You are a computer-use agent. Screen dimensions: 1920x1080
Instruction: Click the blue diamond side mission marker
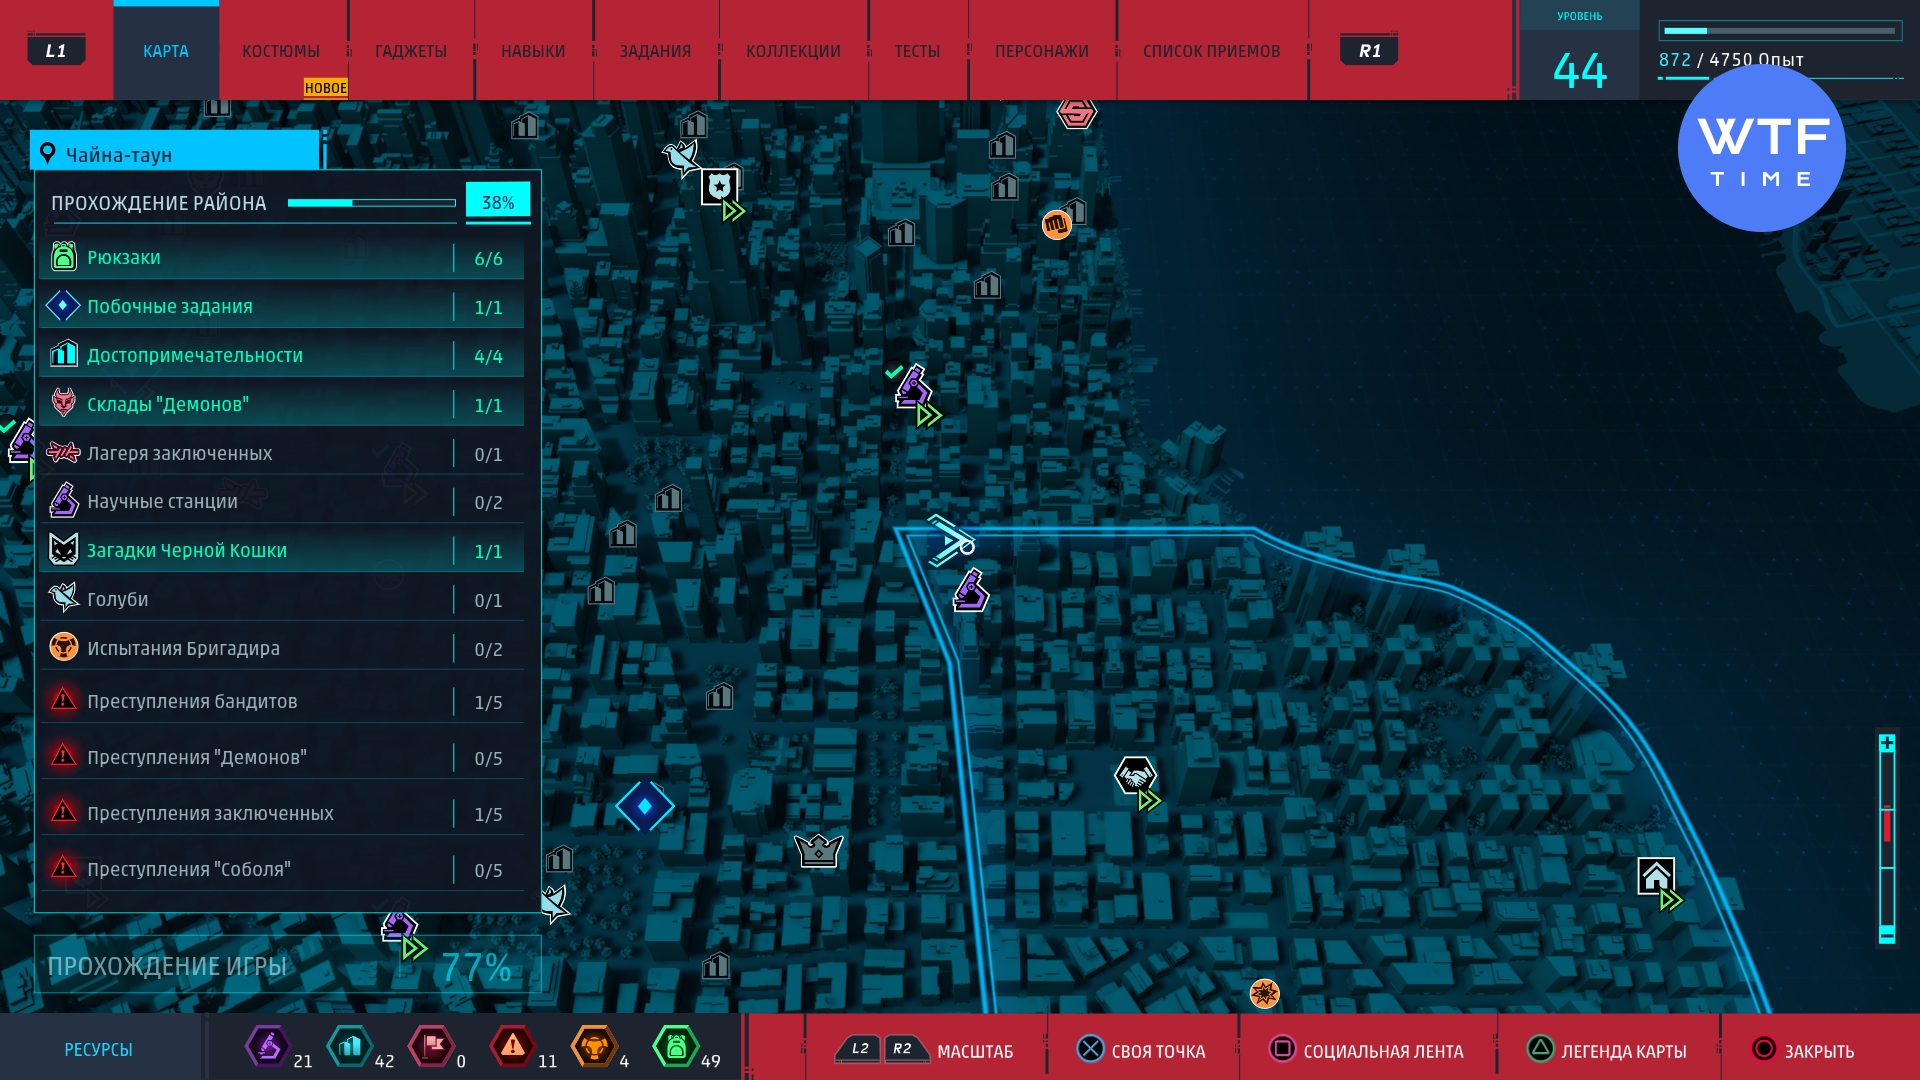(x=644, y=806)
